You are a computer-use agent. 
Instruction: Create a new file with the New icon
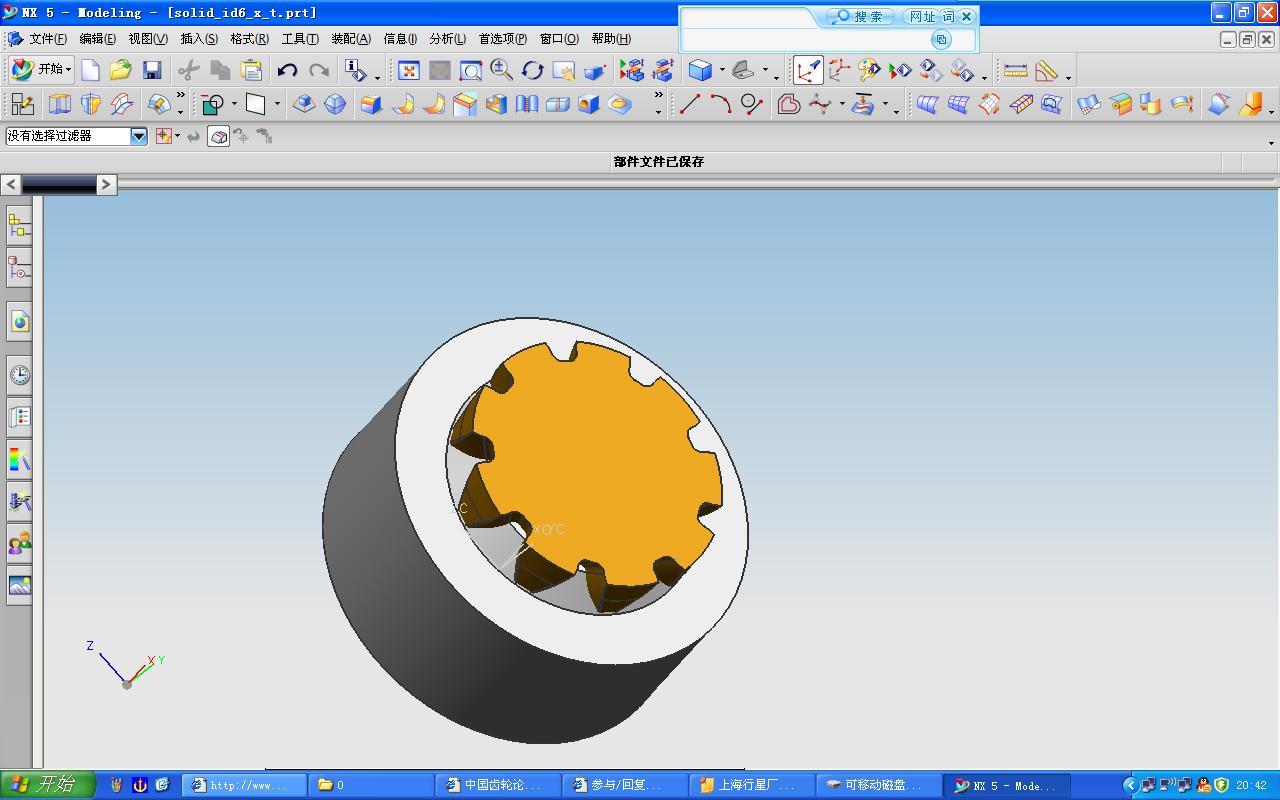coord(91,70)
